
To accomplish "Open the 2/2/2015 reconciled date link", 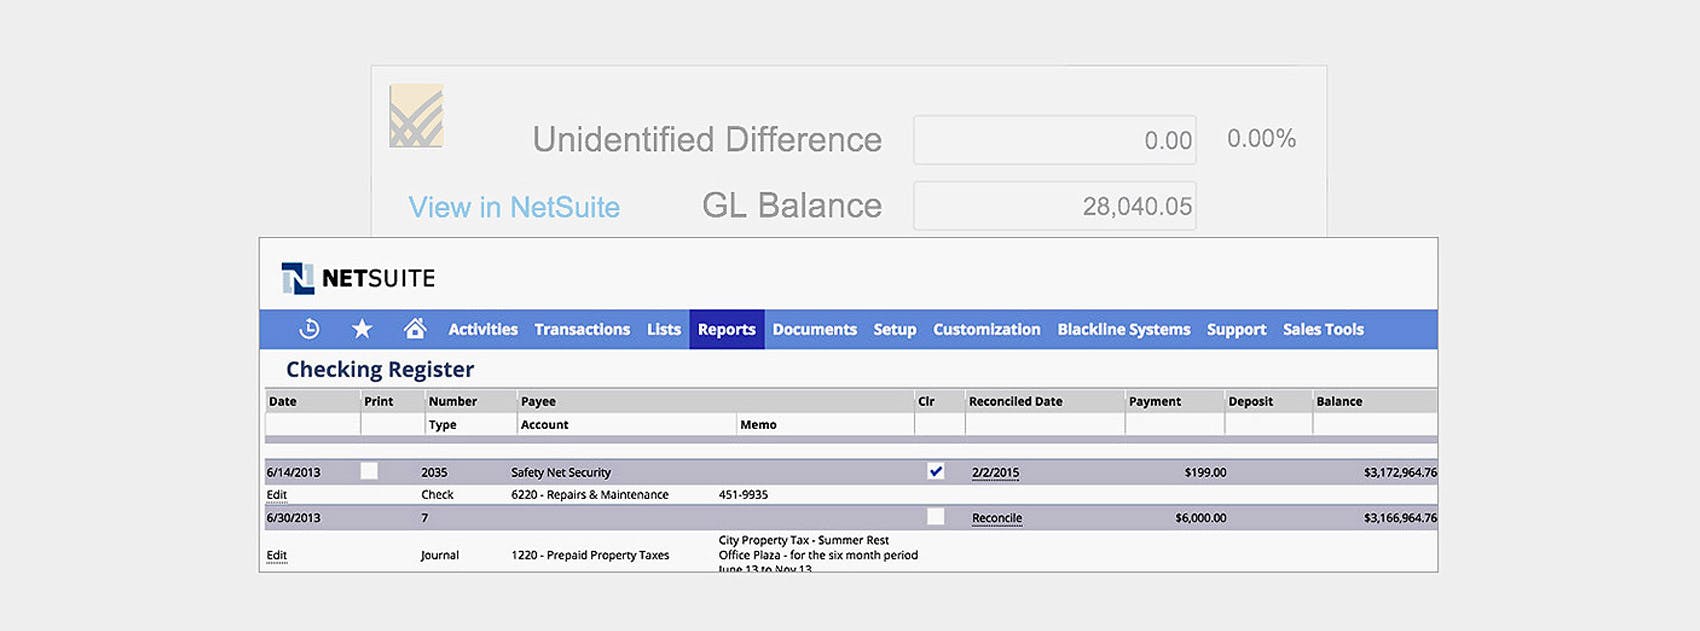I will [996, 473].
